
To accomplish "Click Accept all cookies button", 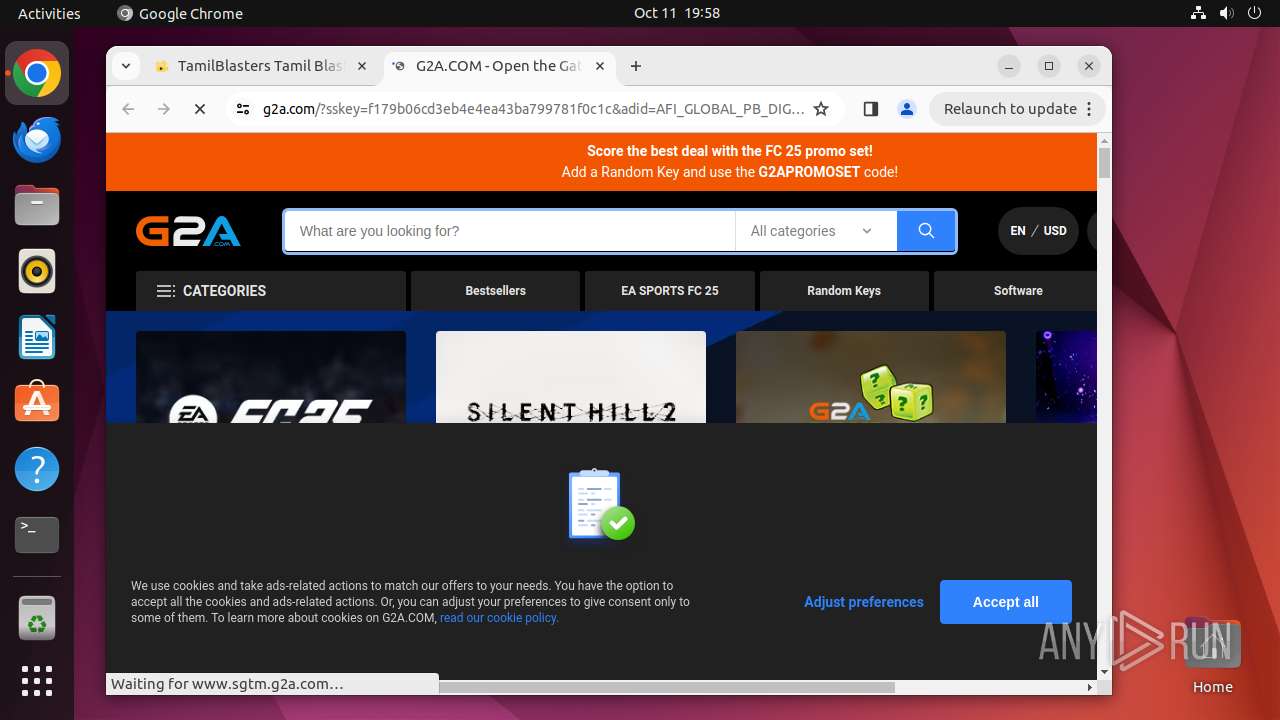I will [1006, 602].
